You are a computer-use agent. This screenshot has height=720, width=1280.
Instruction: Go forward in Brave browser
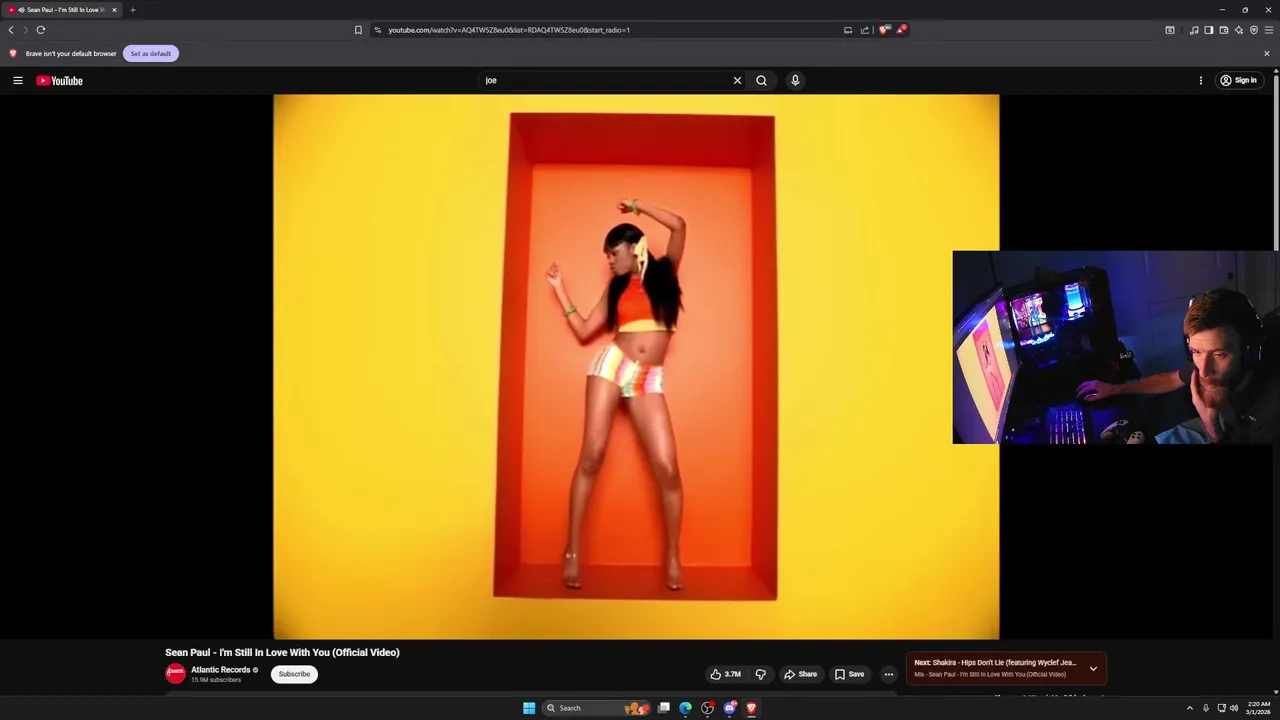point(25,30)
